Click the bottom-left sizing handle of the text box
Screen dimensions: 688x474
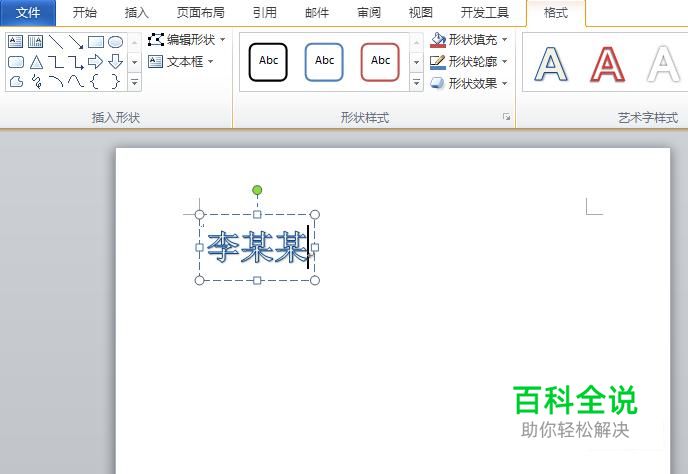pyautogui.click(x=200, y=280)
